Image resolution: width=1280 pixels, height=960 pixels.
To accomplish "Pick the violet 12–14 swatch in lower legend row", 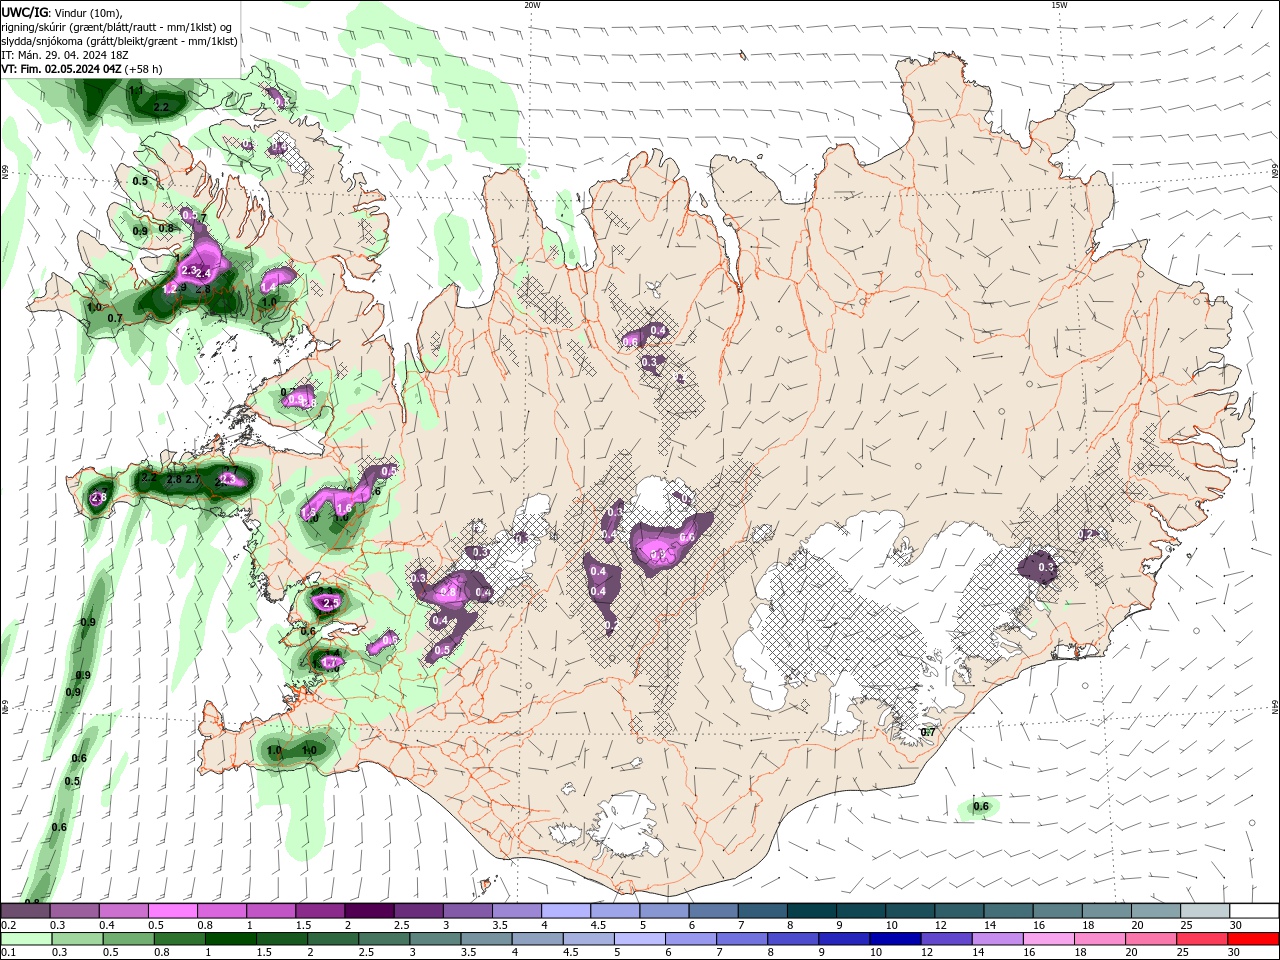I will [x=946, y=939].
